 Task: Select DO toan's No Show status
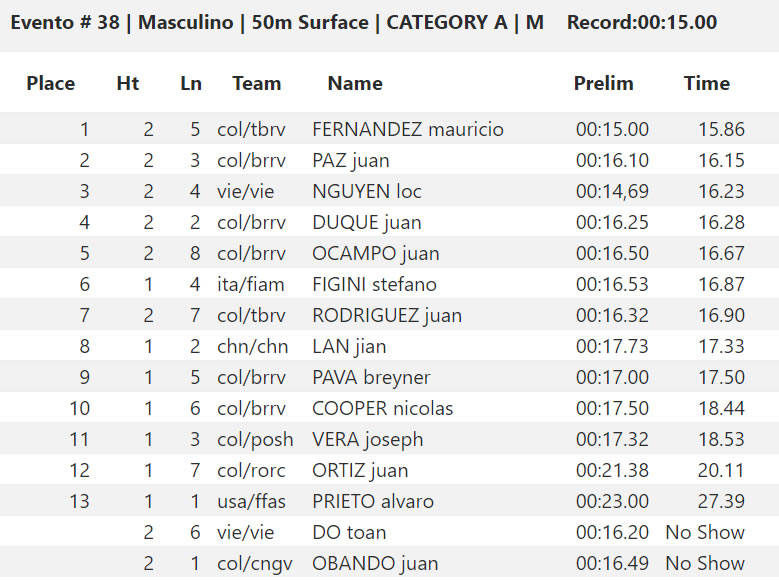[x=705, y=532]
